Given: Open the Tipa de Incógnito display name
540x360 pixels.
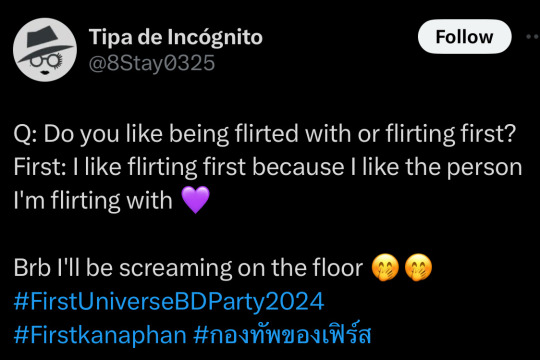Looking at the screenshot, I should coord(176,37).
